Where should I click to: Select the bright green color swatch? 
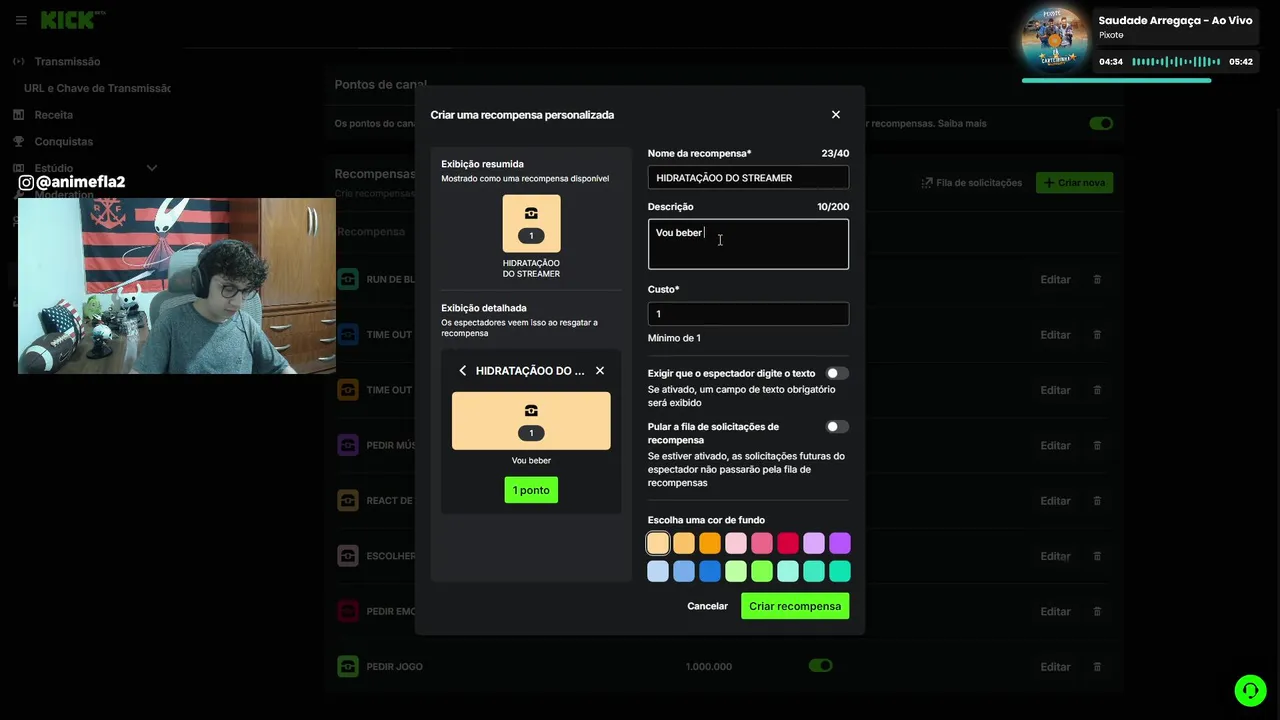click(762, 571)
